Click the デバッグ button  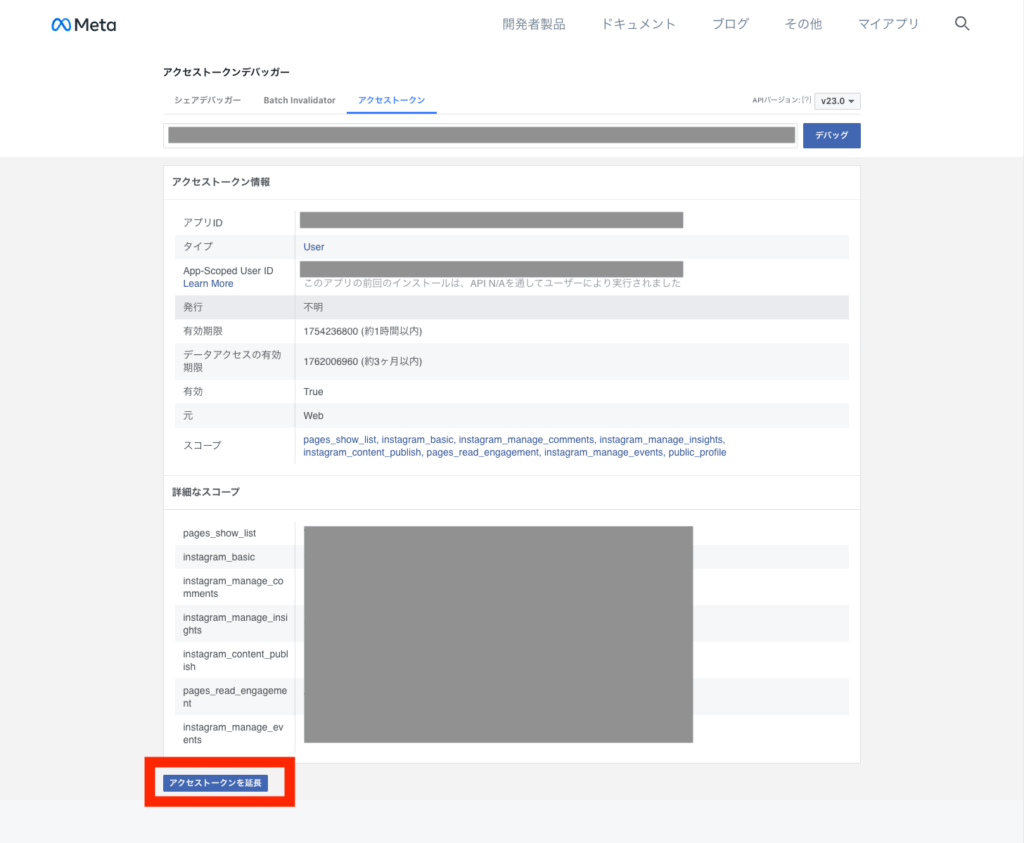click(831, 135)
